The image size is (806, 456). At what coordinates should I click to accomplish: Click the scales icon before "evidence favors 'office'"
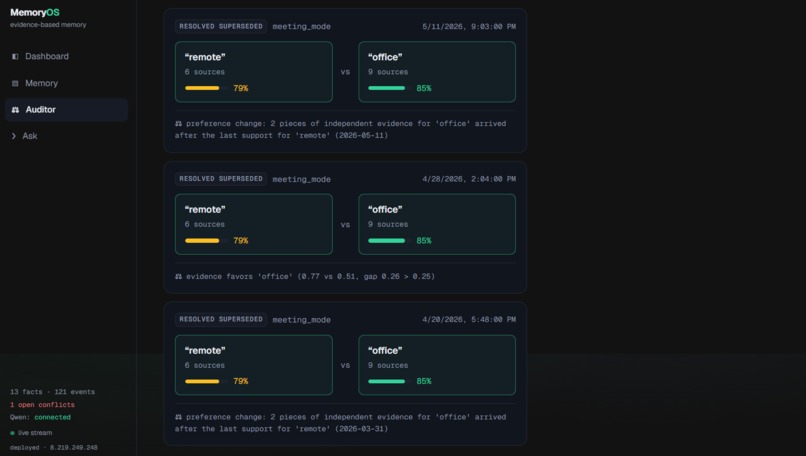[x=178, y=276]
